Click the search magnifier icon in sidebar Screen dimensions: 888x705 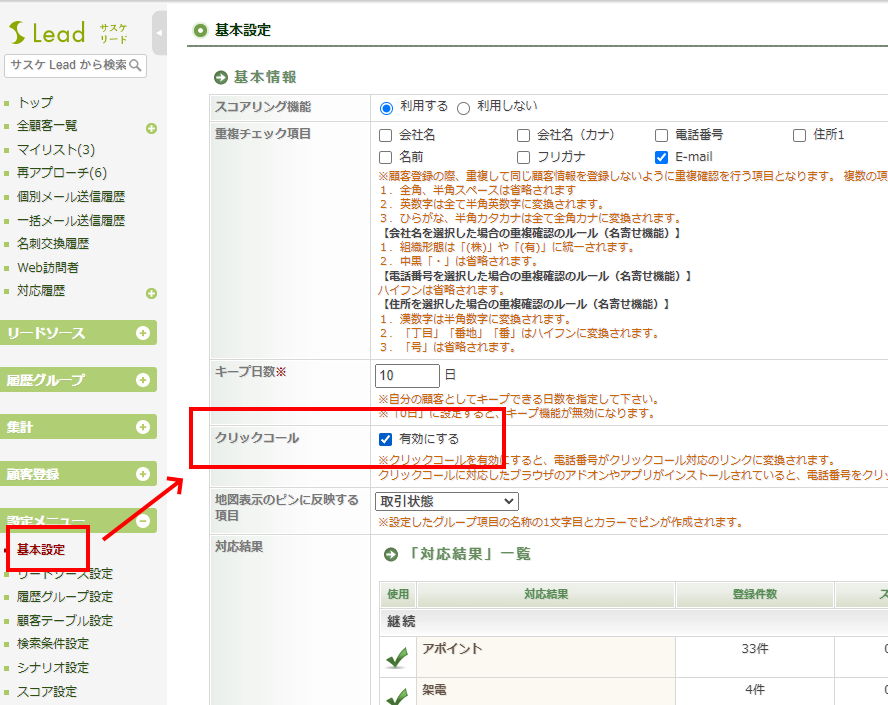pyautogui.click(x=136, y=65)
